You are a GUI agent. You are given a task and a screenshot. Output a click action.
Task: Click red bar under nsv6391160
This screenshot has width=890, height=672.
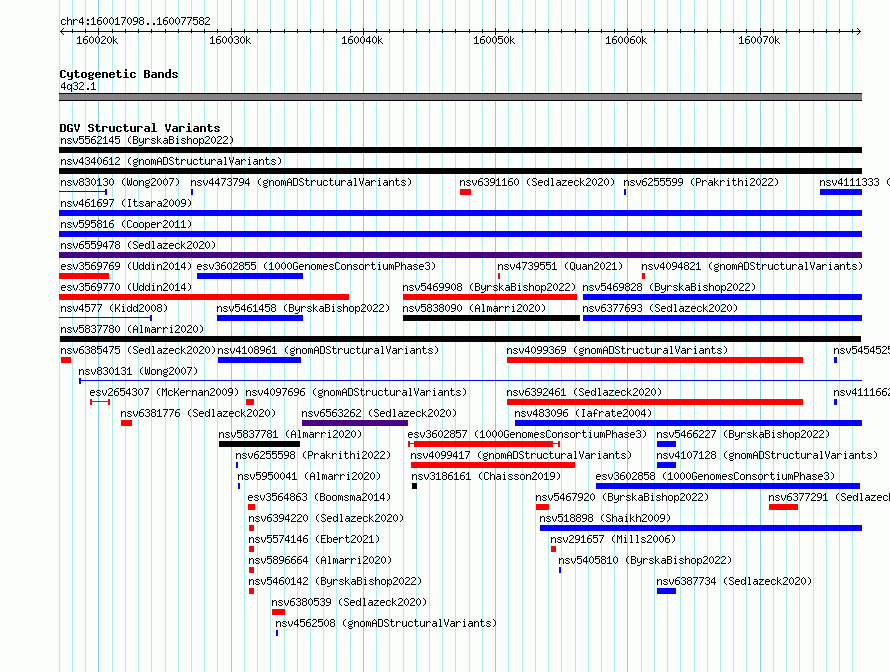click(465, 192)
